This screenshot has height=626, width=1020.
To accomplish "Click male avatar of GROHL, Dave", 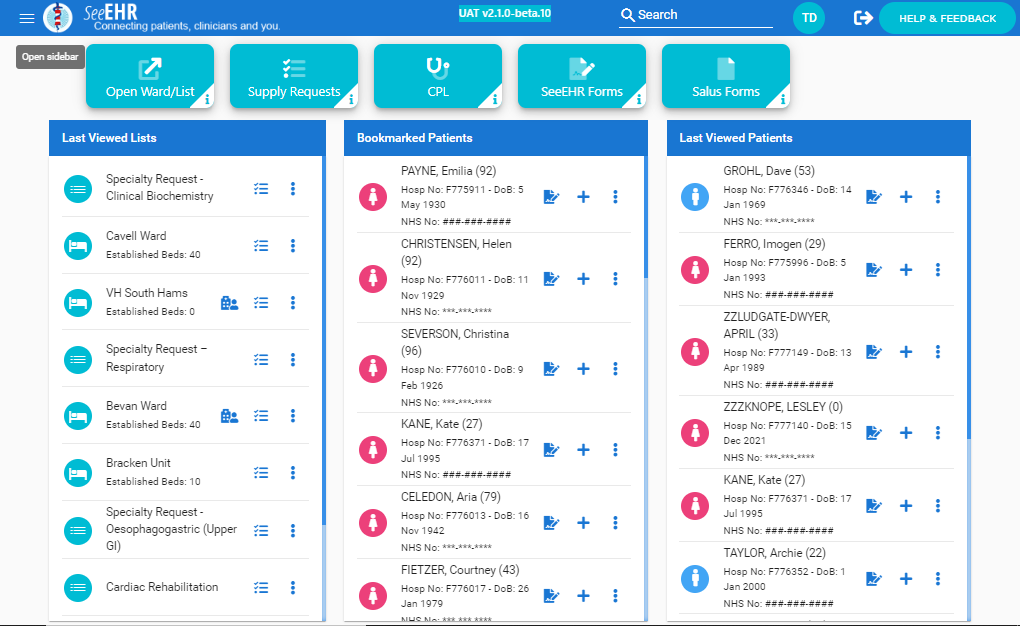I will [695, 197].
